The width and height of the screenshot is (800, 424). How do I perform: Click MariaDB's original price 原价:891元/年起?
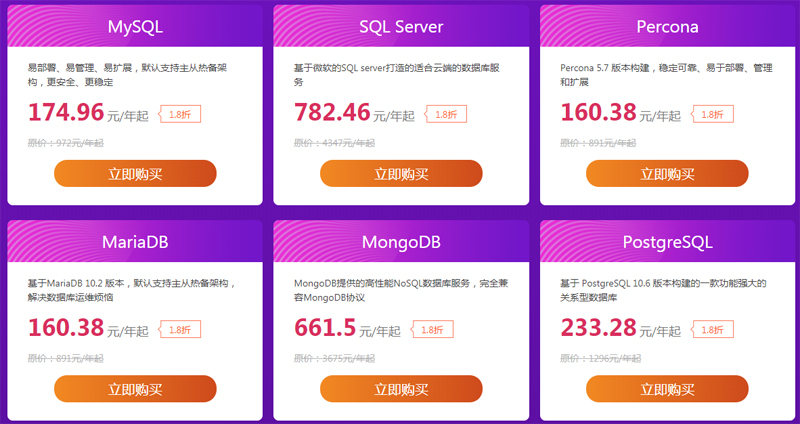(66, 359)
